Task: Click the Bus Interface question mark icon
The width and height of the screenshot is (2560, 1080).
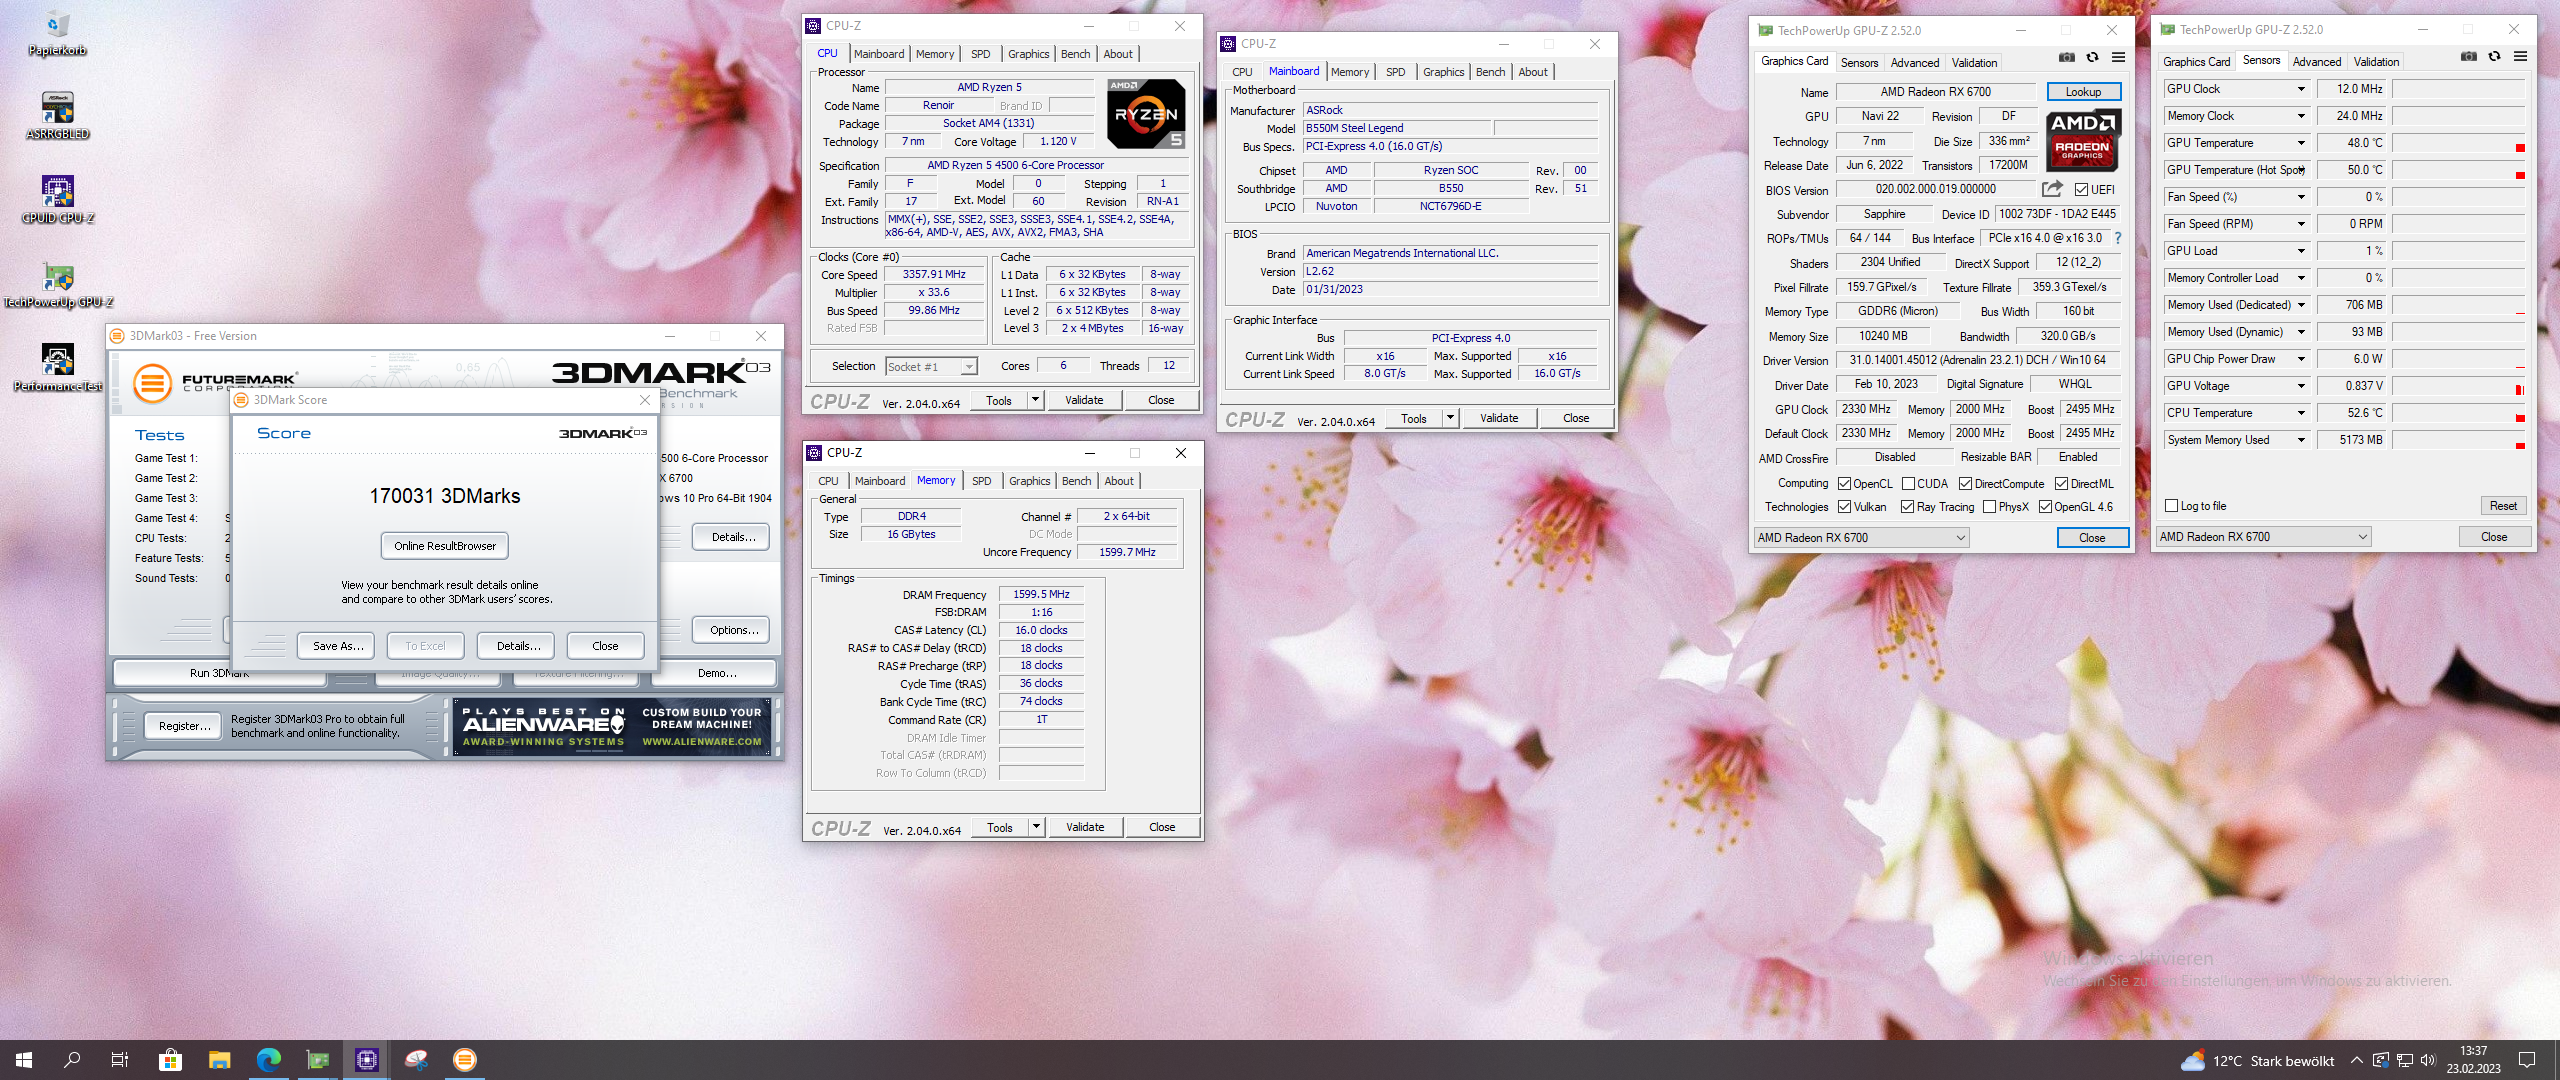Action: coord(2118,238)
